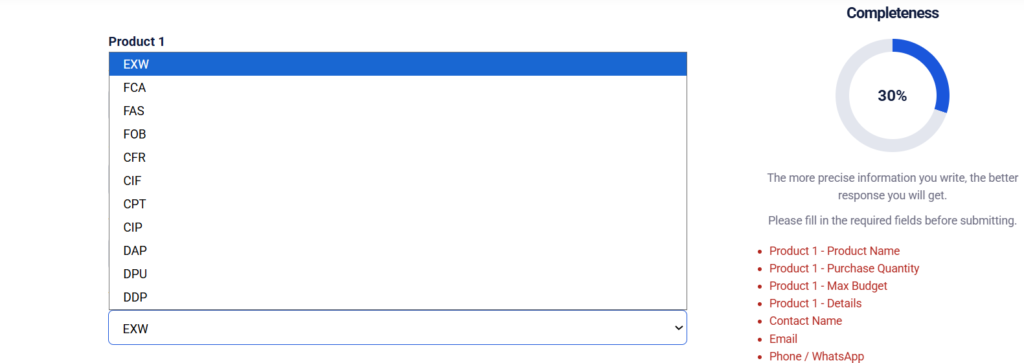1024x363 pixels.
Task: Click the 30% completeness progress ring
Action: (892, 95)
